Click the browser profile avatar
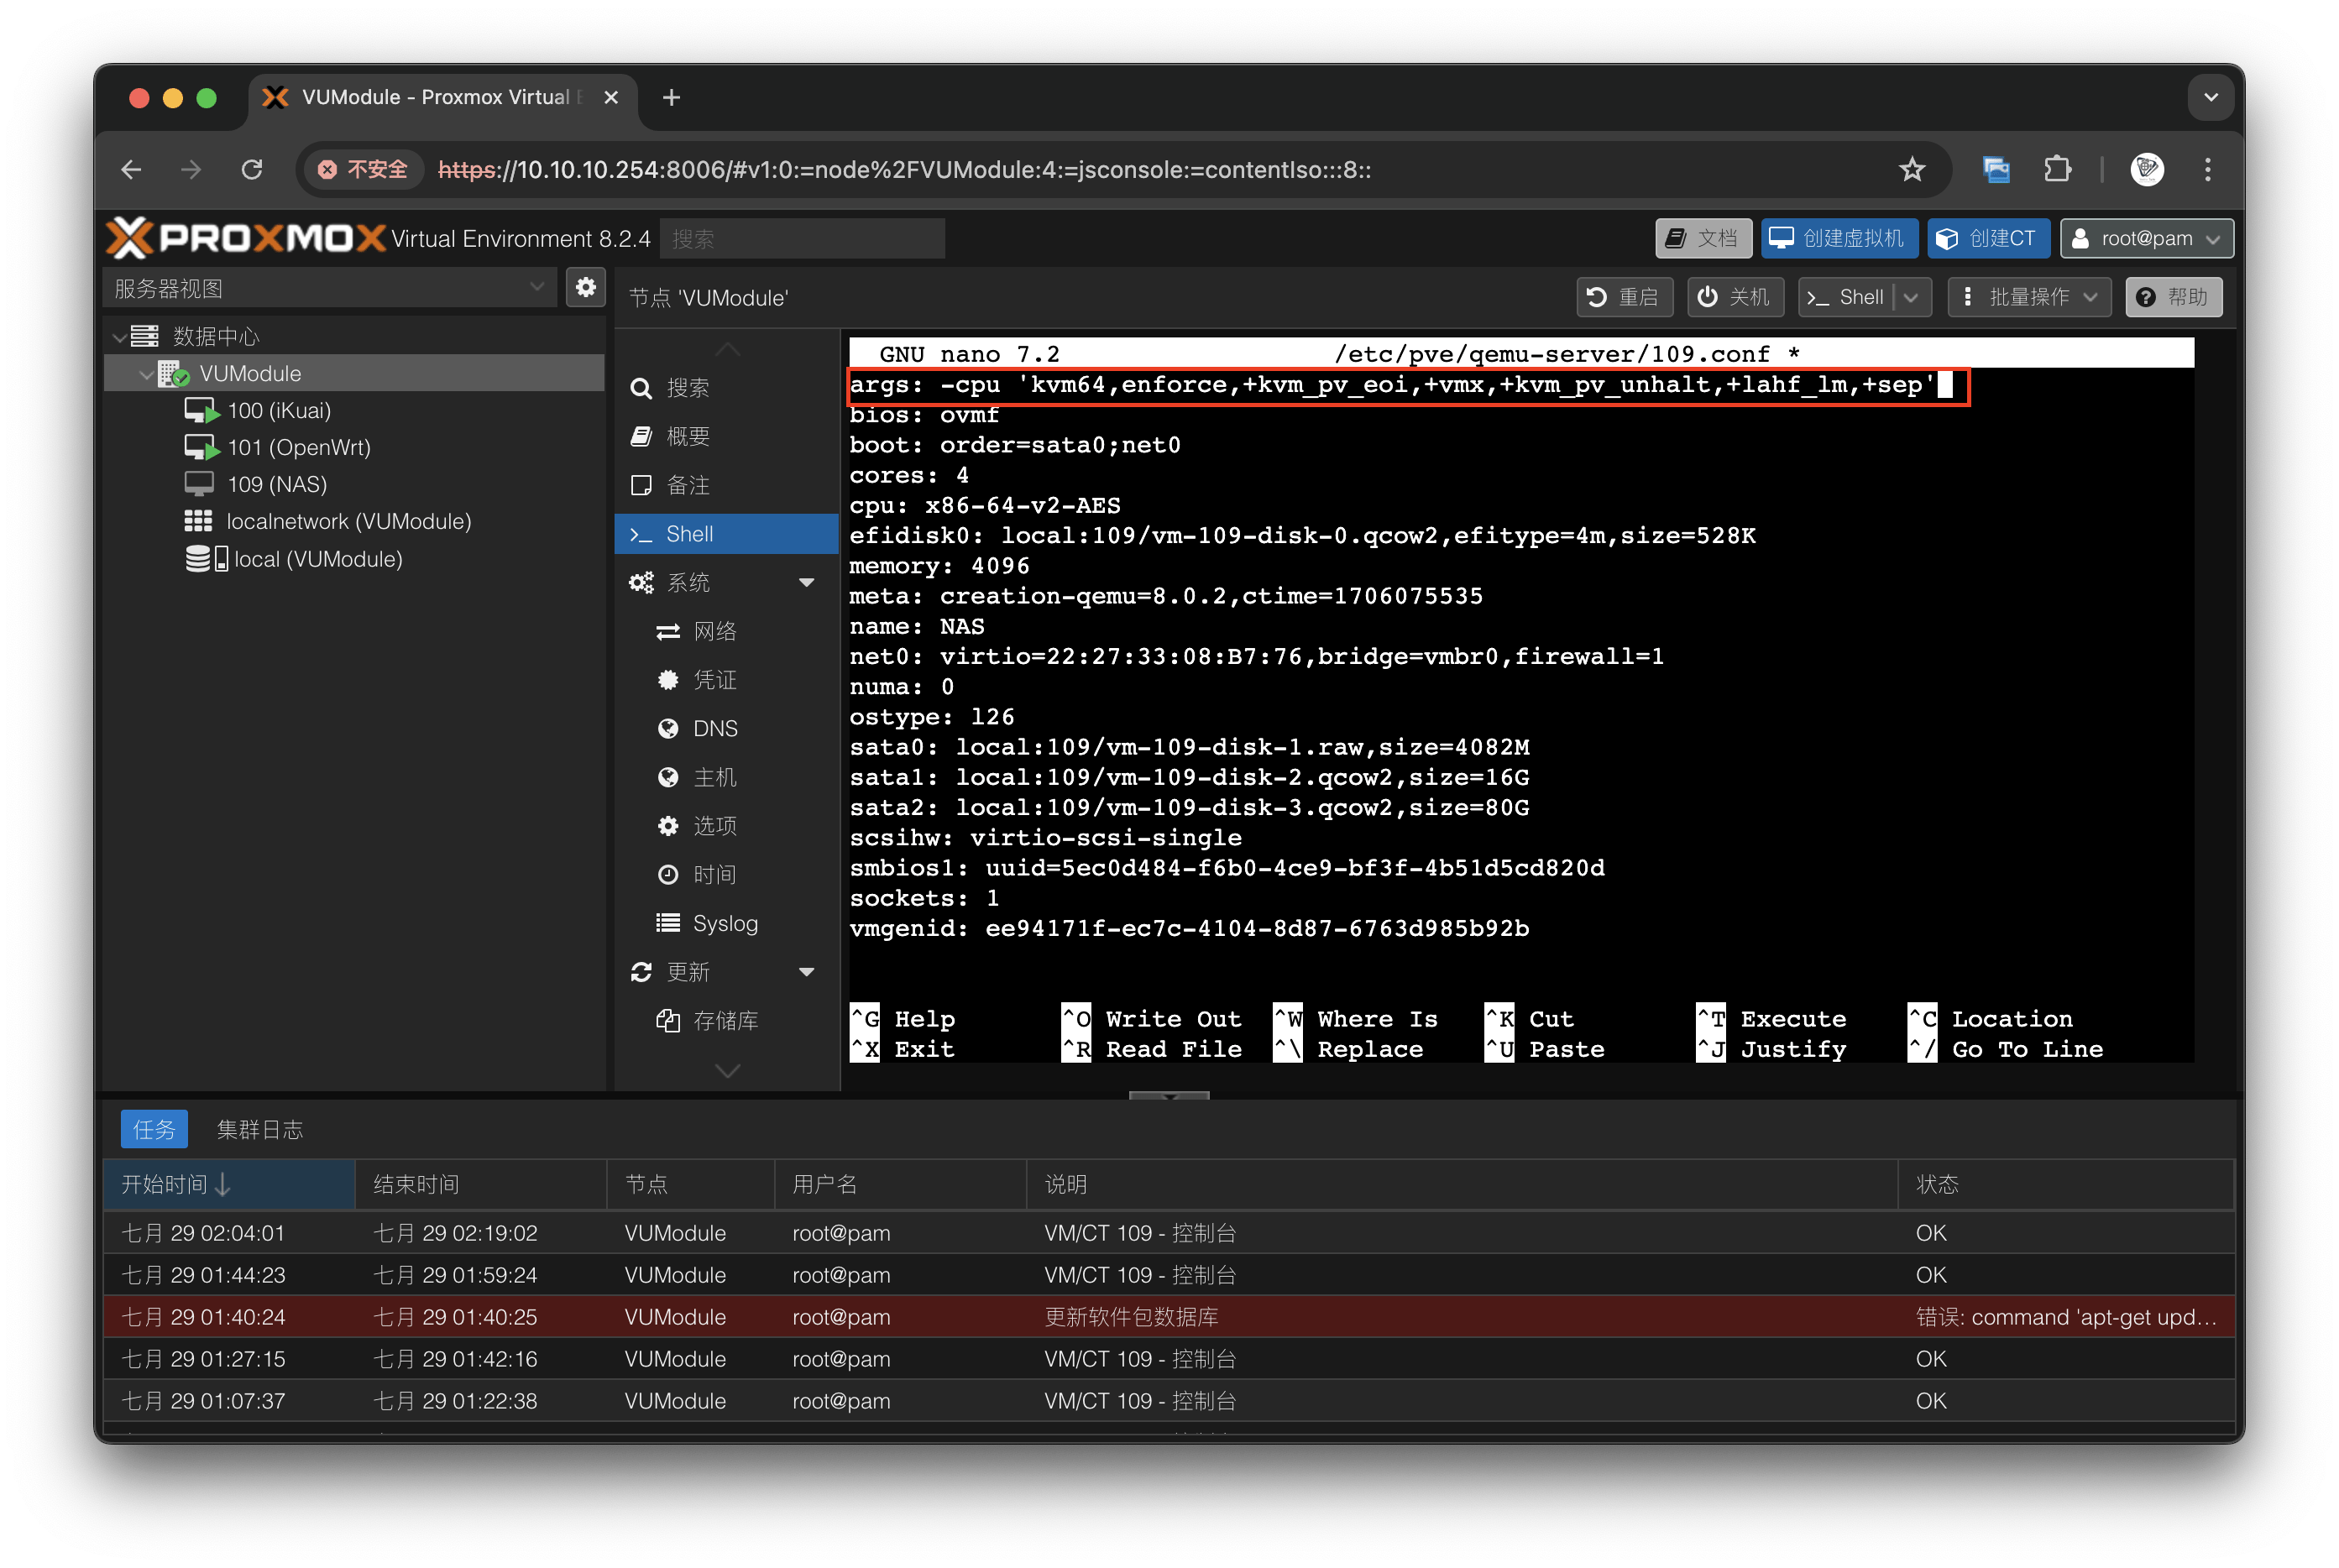Screen dimensions: 2339x1568 tap(2146, 170)
